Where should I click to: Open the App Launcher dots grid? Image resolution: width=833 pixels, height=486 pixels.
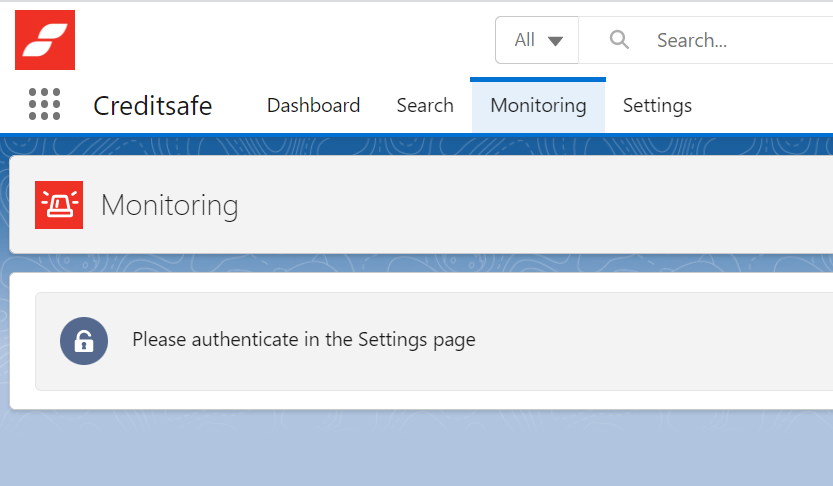45,104
